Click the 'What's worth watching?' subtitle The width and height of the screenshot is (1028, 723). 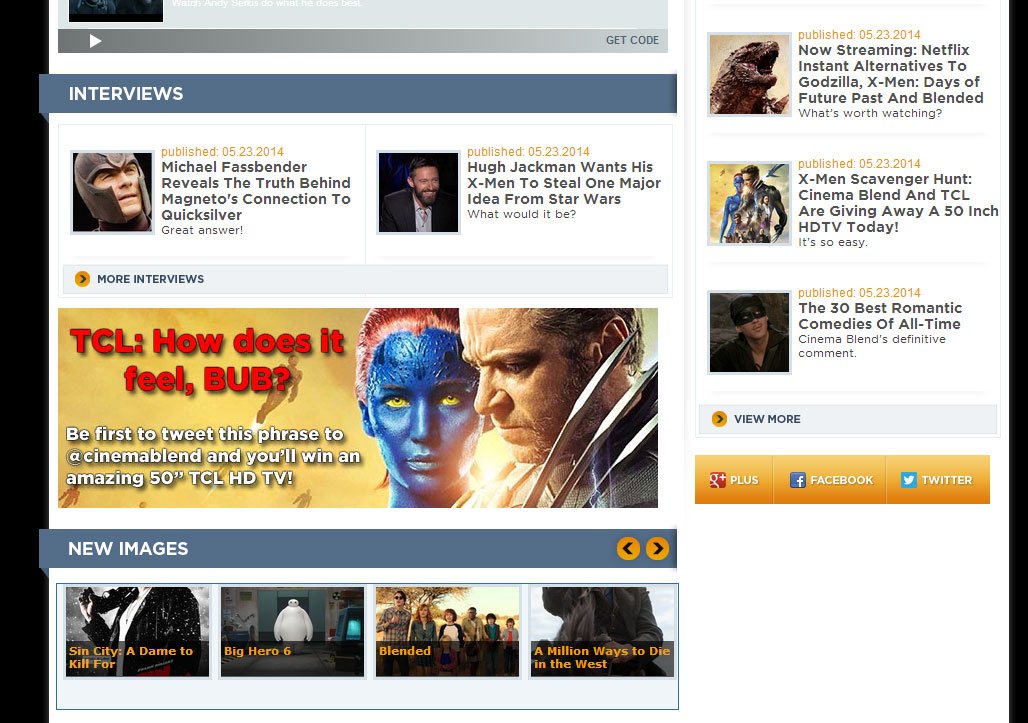click(870, 113)
